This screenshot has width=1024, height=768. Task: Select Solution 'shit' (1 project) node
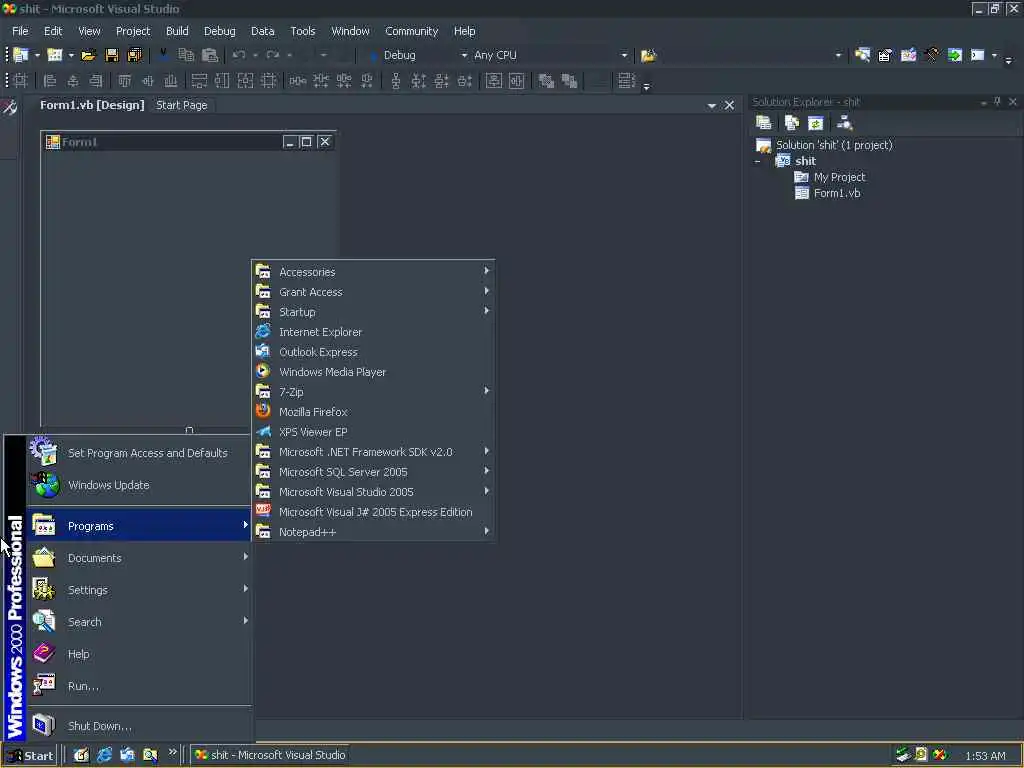pyautogui.click(x=833, y=145)
